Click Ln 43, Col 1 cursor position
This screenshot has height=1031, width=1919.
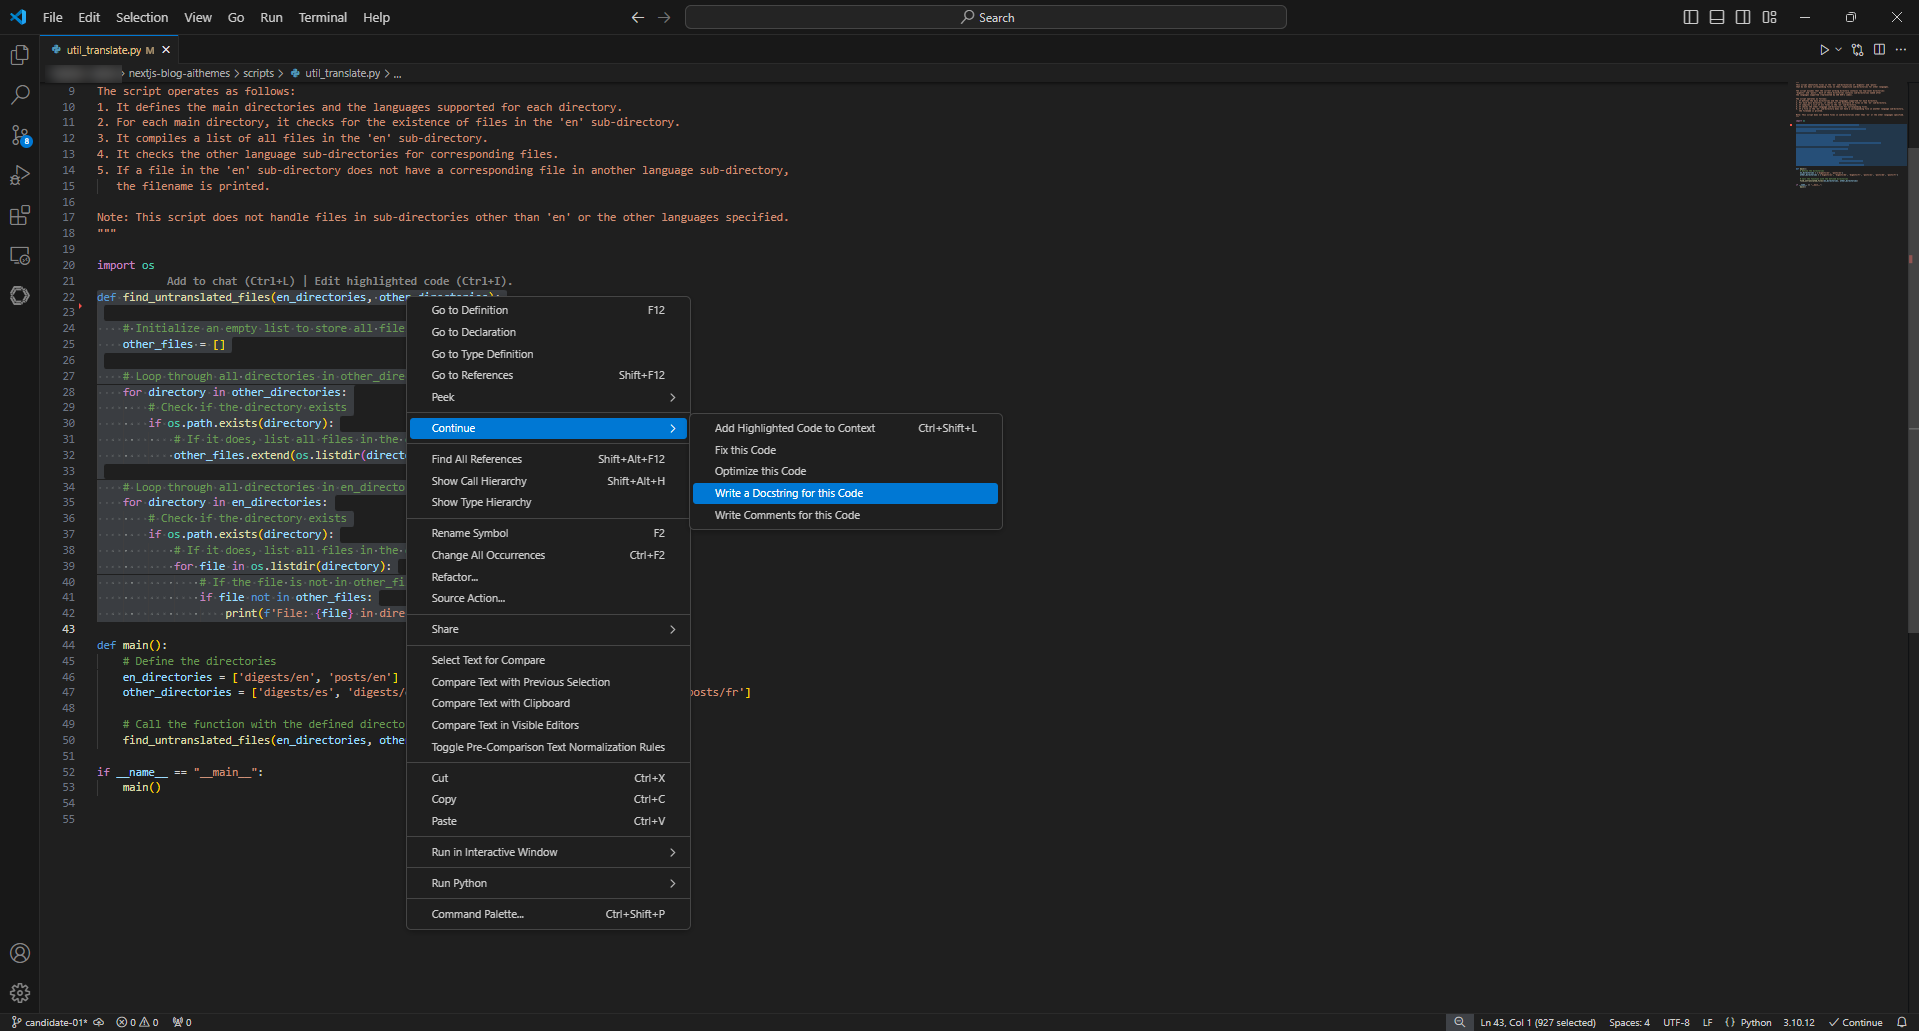[x=1537, y=1022]
